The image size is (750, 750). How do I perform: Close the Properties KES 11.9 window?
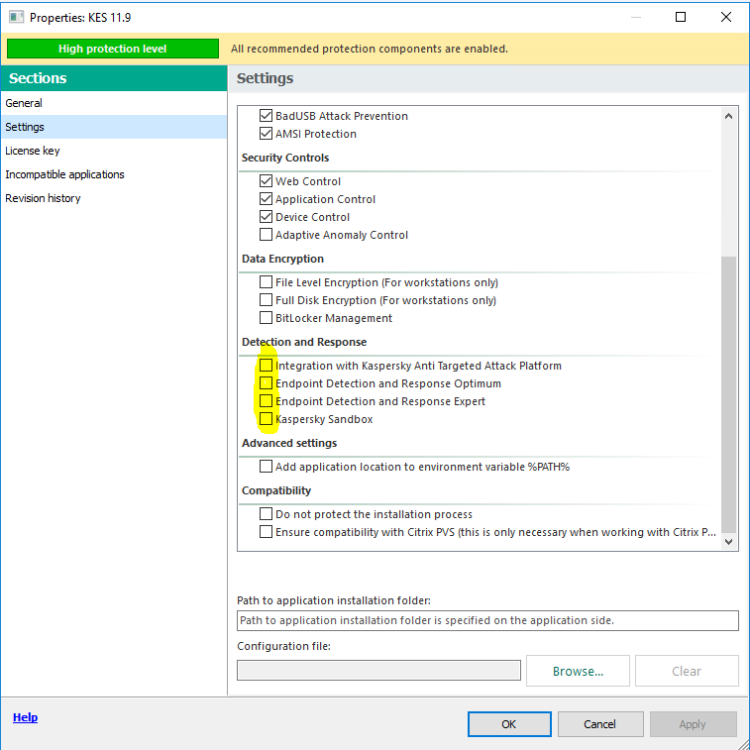click(x=726, y=17)
